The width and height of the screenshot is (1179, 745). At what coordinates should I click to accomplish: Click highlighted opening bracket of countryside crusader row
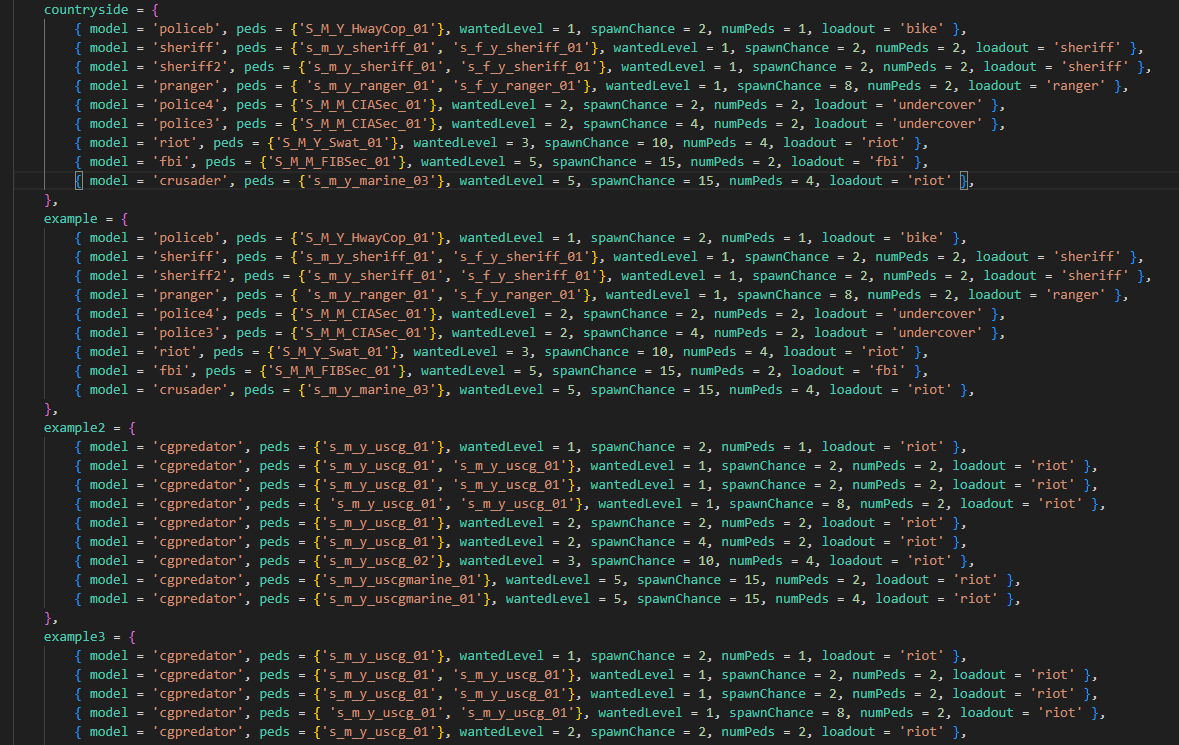[78, 180]
